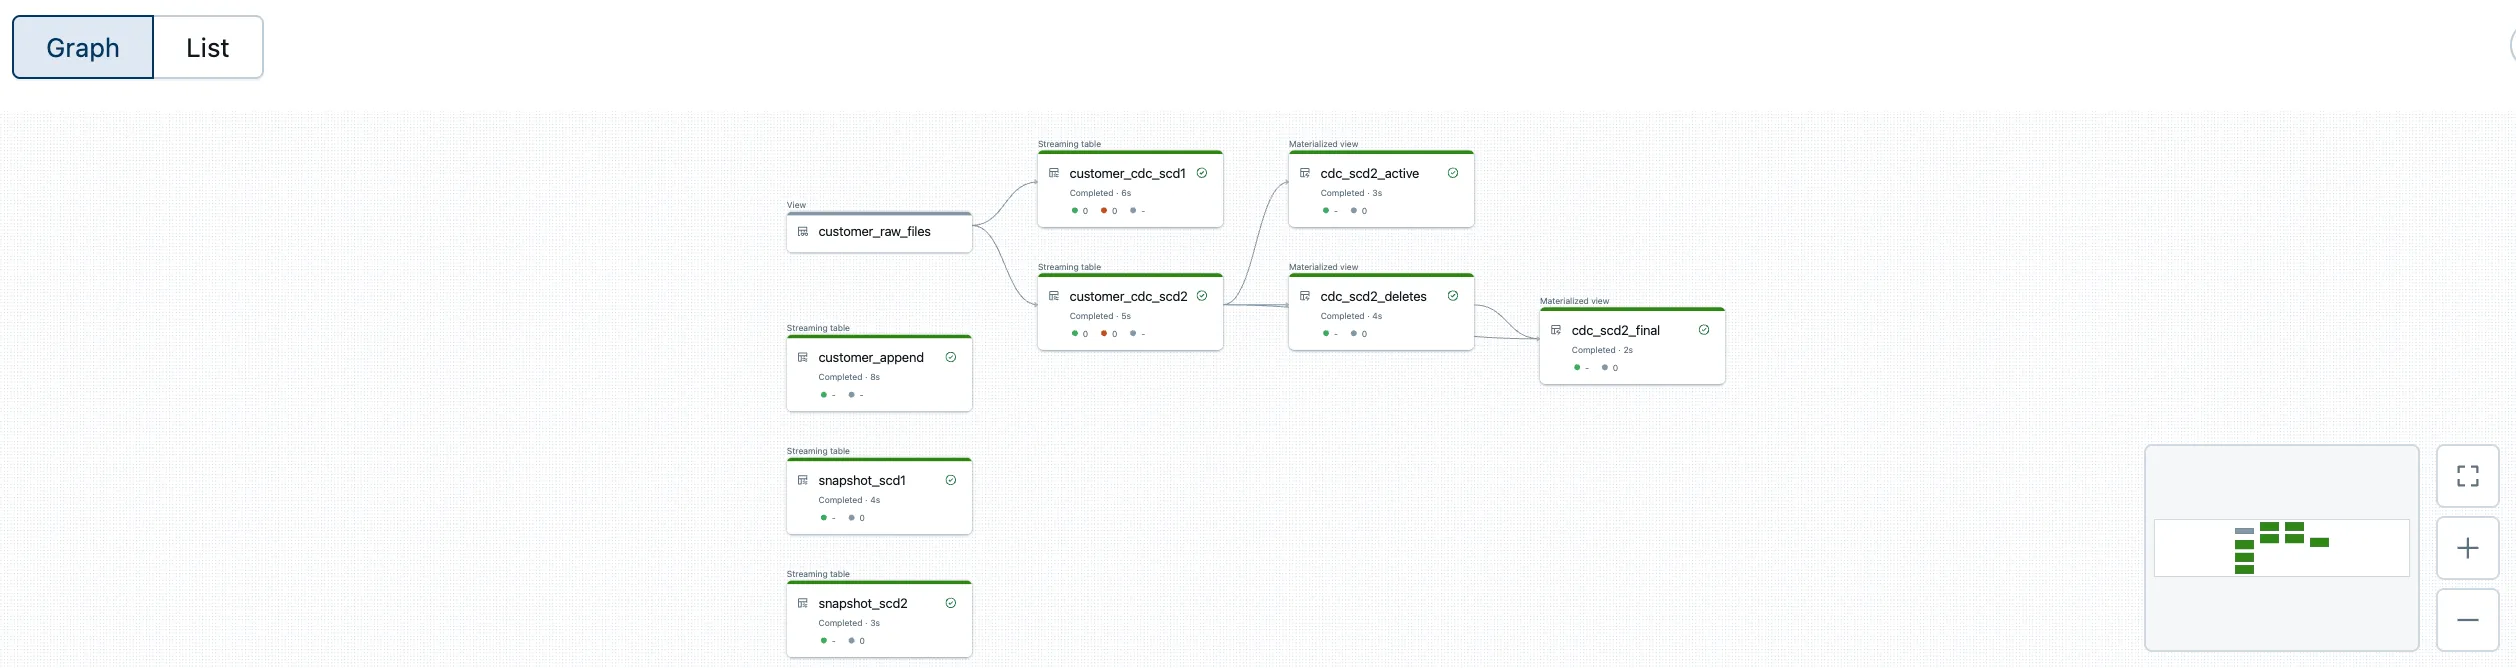Click the table icon on customer_raw_files

coord(803,232)
